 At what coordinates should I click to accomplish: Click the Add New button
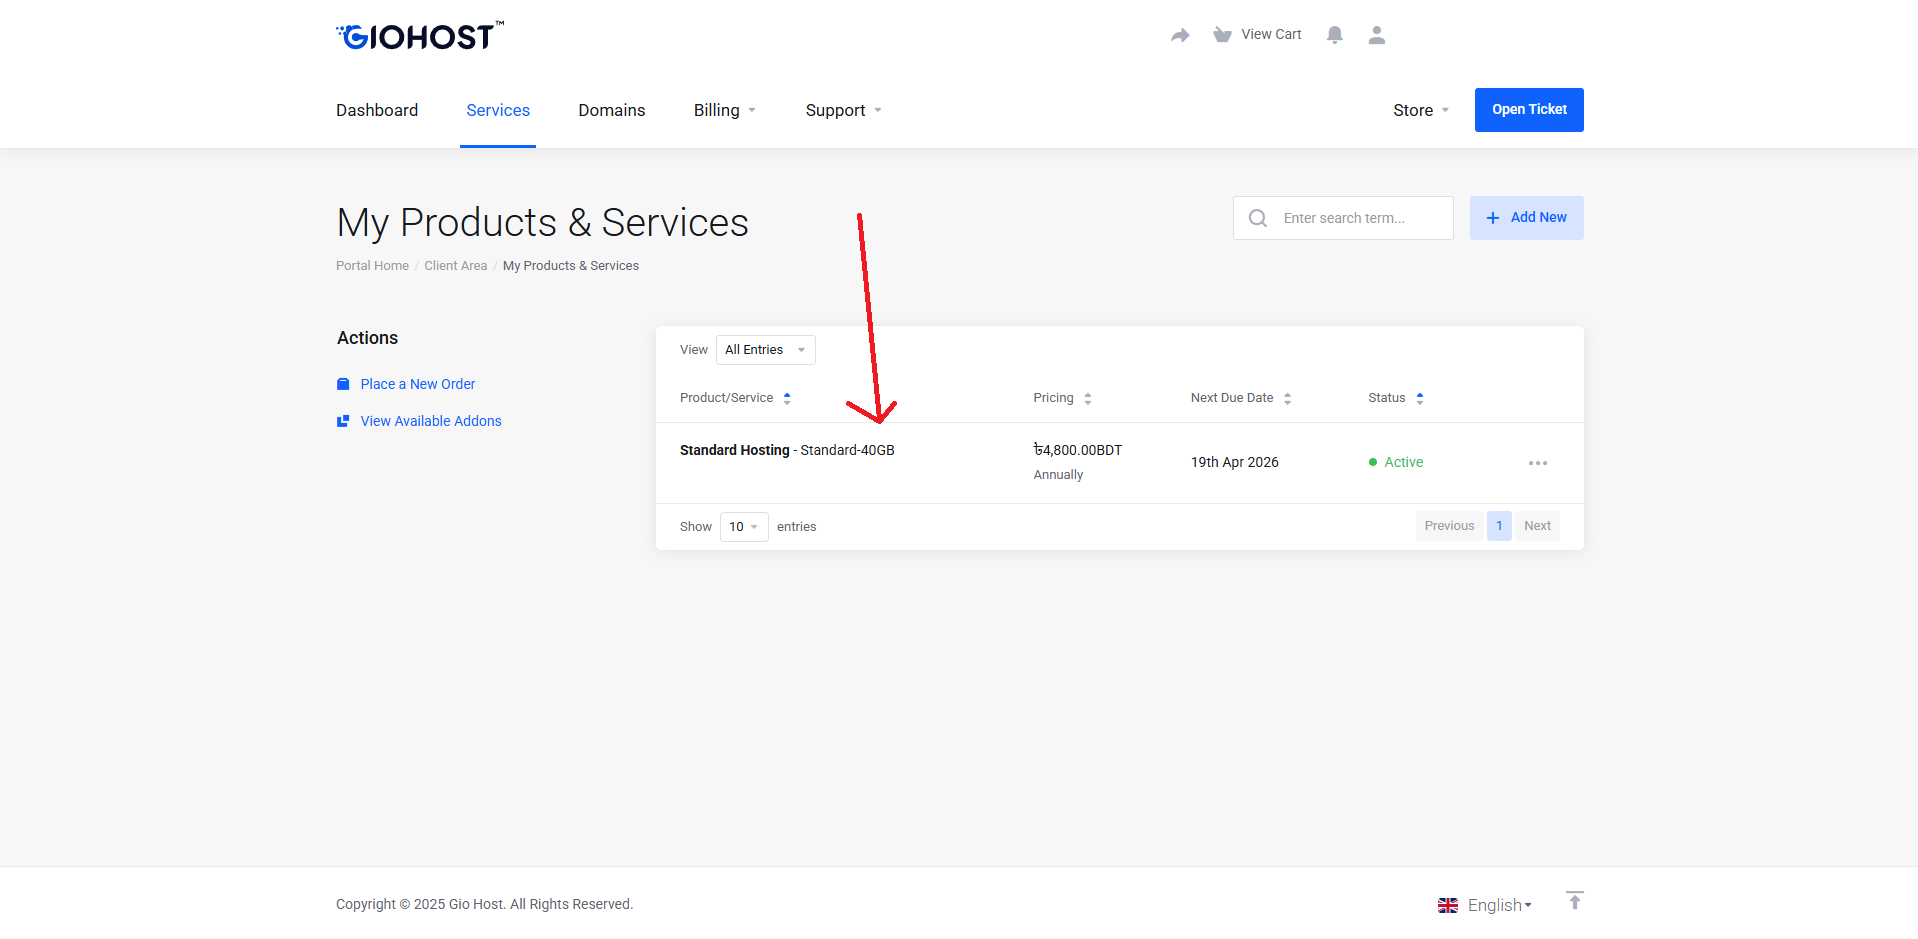pos(1526,218)
